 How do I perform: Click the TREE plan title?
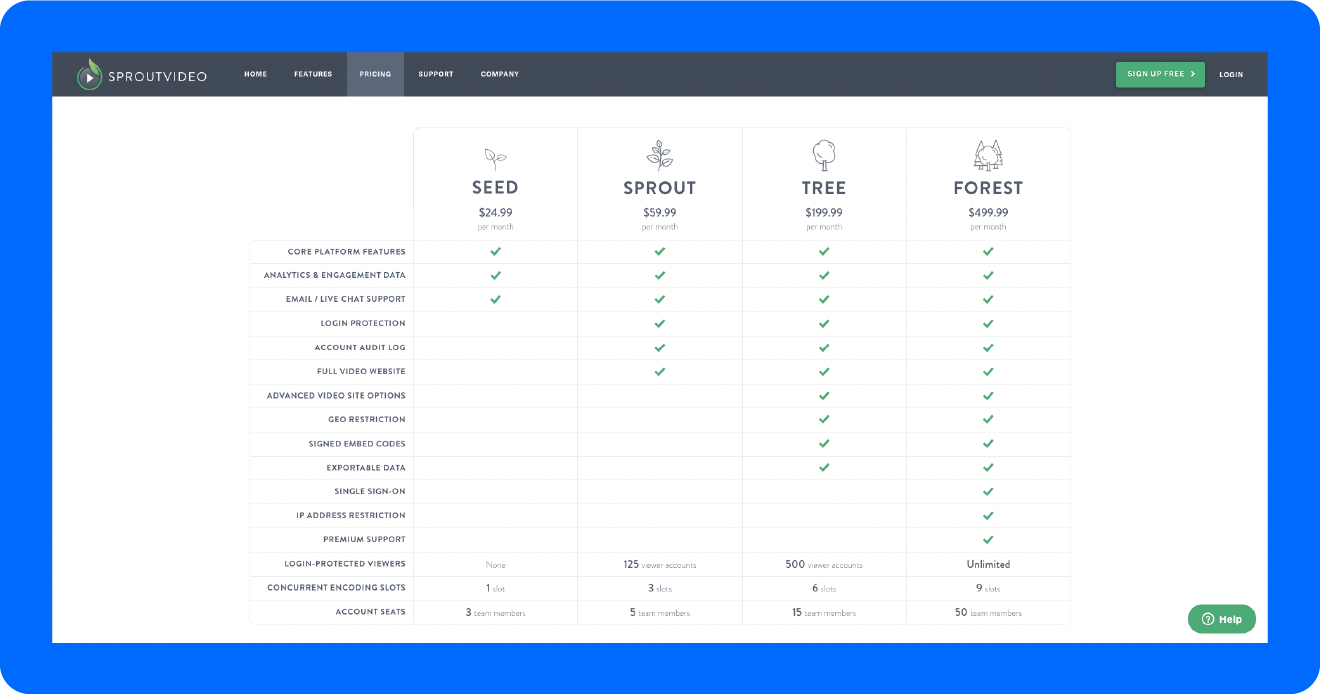click(824, 188)
